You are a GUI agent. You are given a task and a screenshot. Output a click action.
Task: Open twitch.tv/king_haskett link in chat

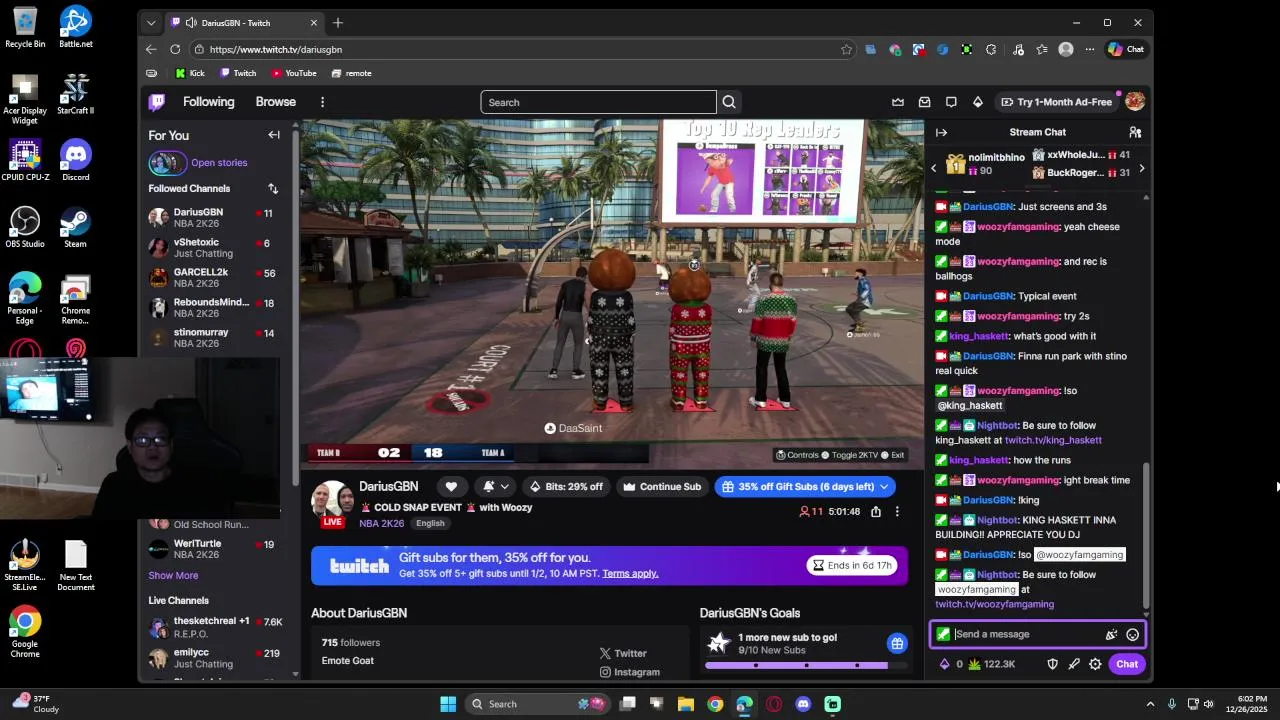click(1053, 440)
